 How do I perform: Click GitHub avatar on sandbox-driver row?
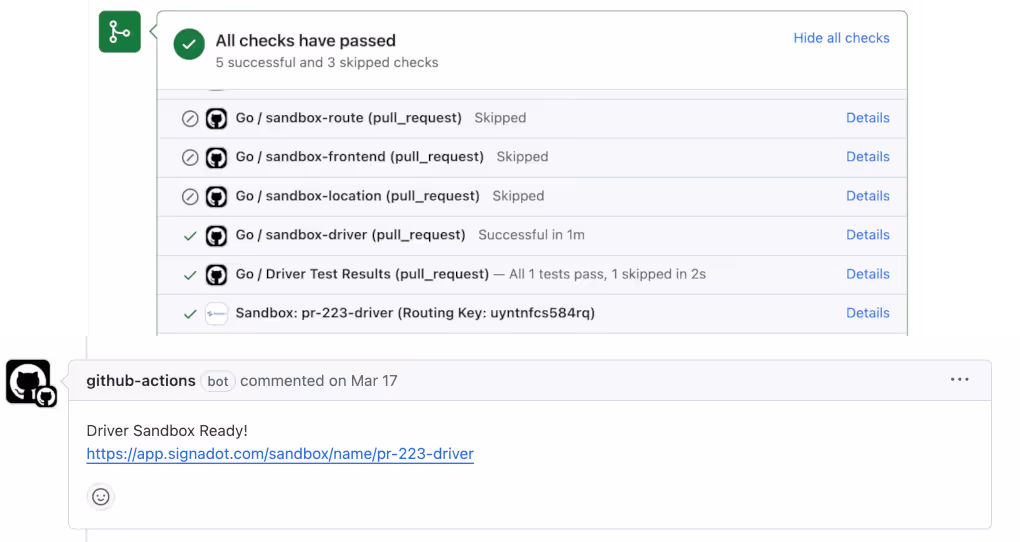[217, 236]
